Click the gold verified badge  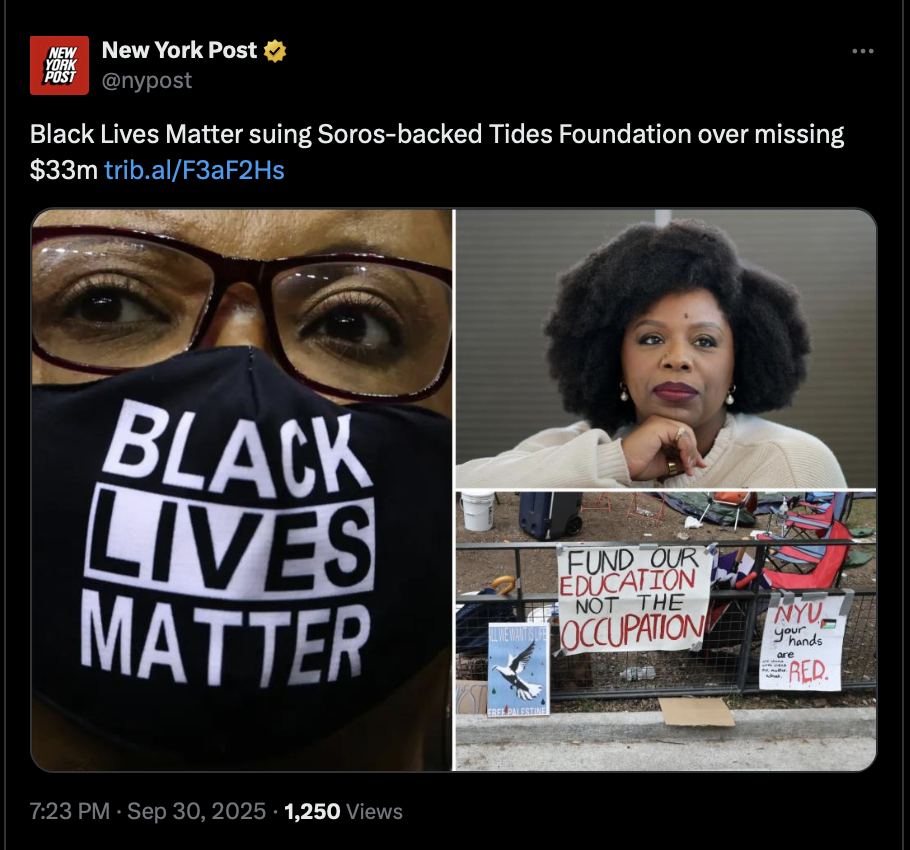[275, 51]
